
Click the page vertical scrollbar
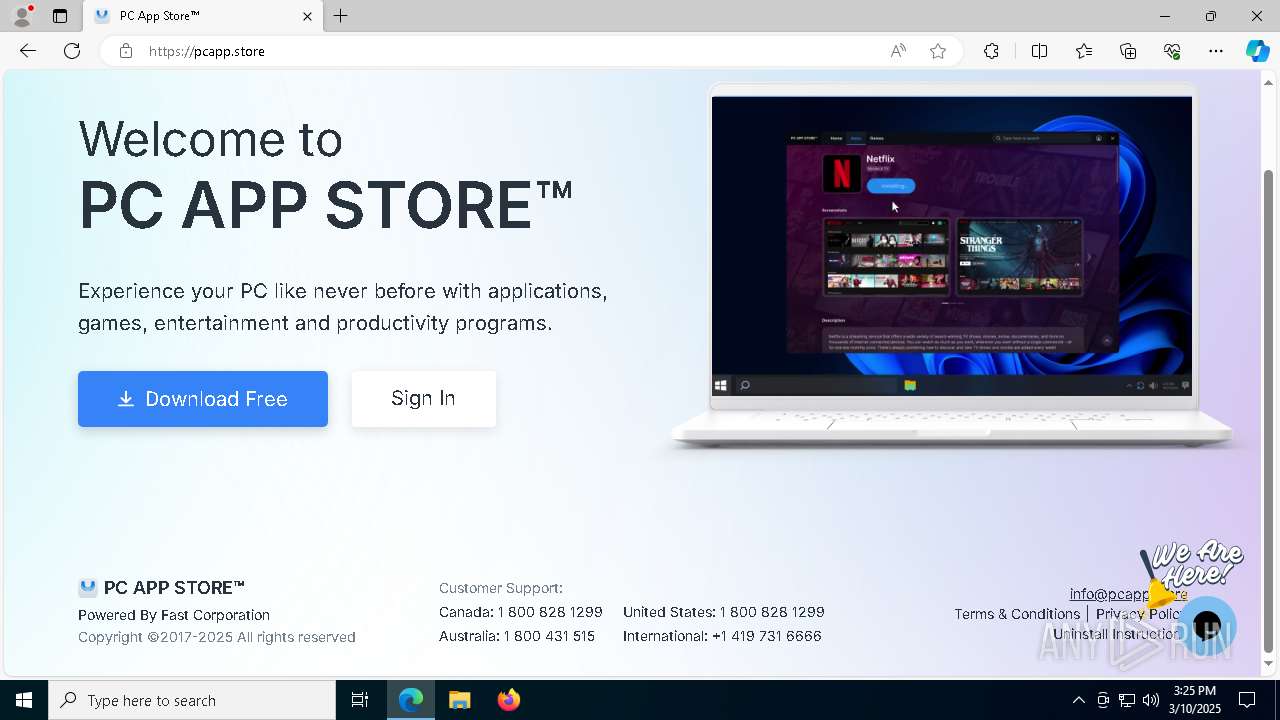coord(1269,410)
